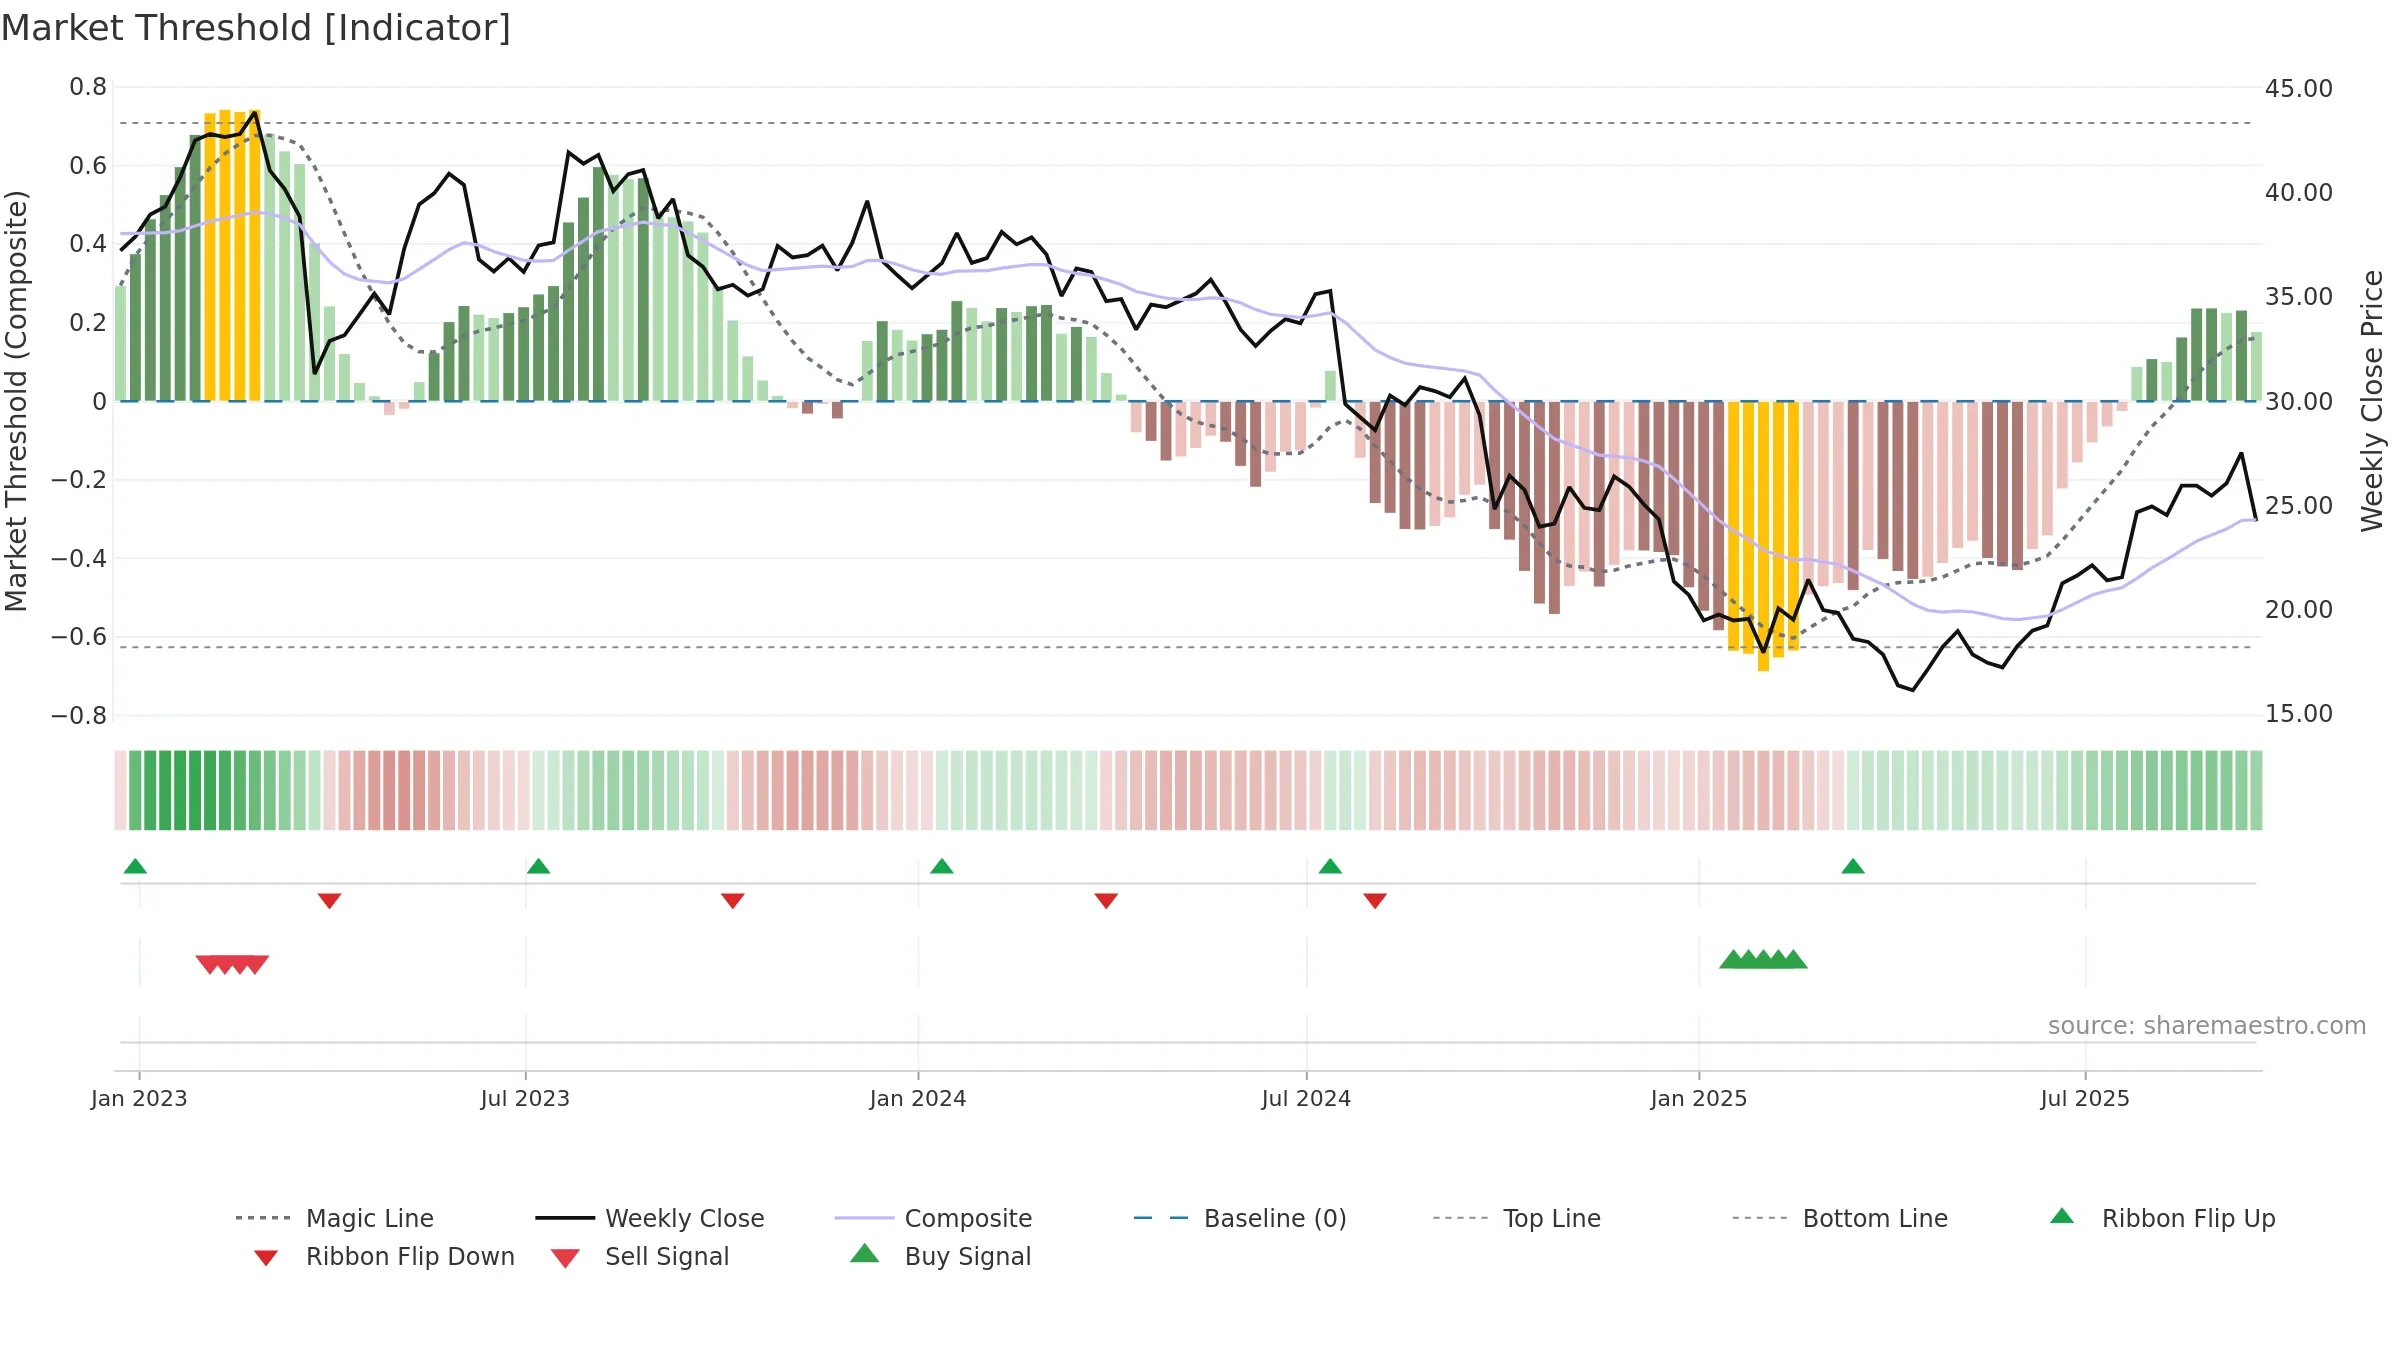2400x1350 pixels.
Task: Click the ribbon flip up marker near Jan 2024
Action: click(941, 866)
